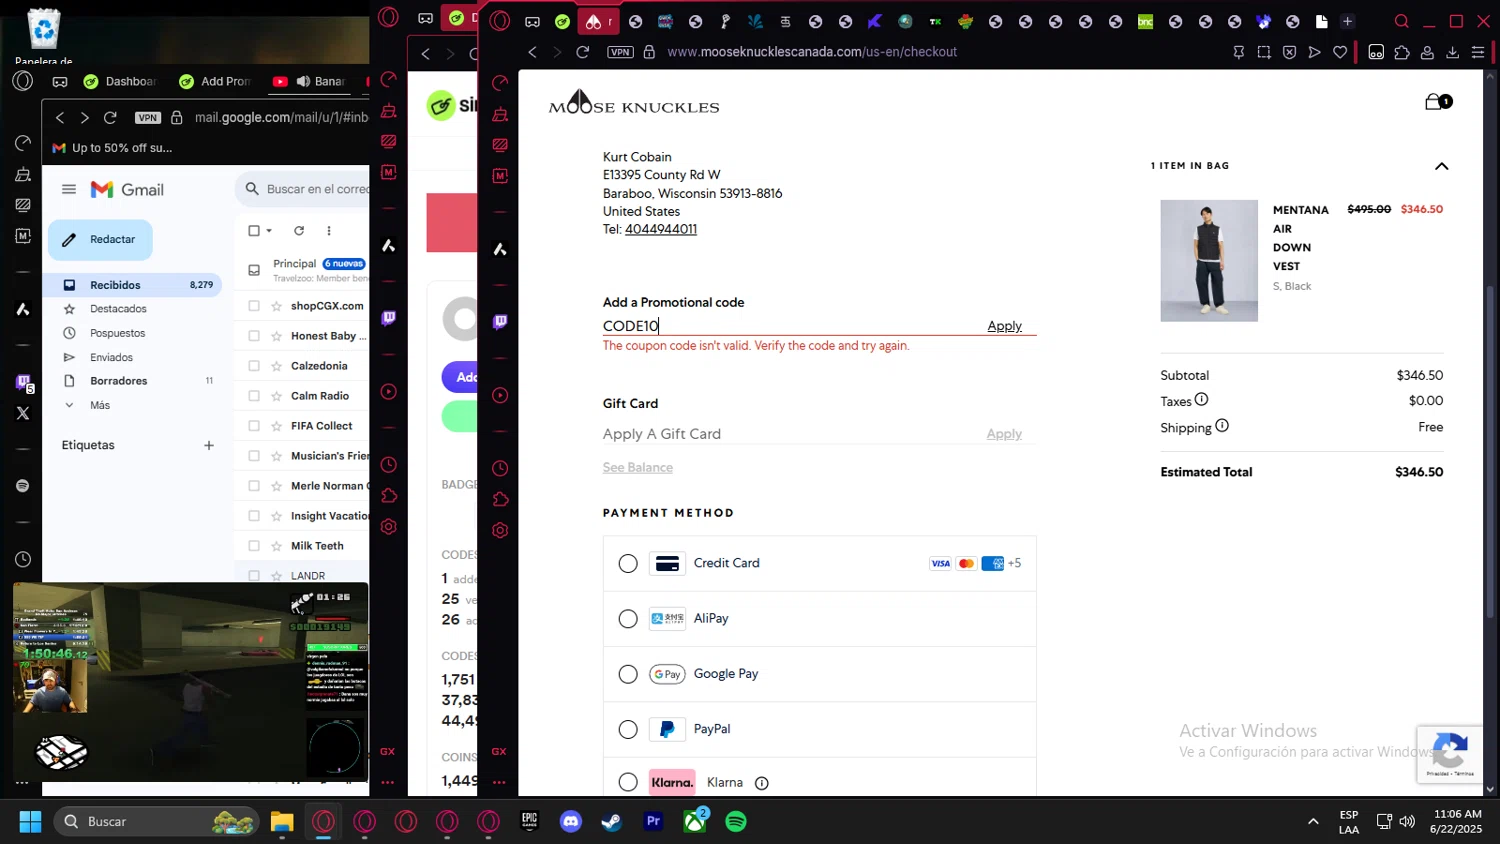
Task: Go back in the checkout browser window
Action: coord(532,52)
